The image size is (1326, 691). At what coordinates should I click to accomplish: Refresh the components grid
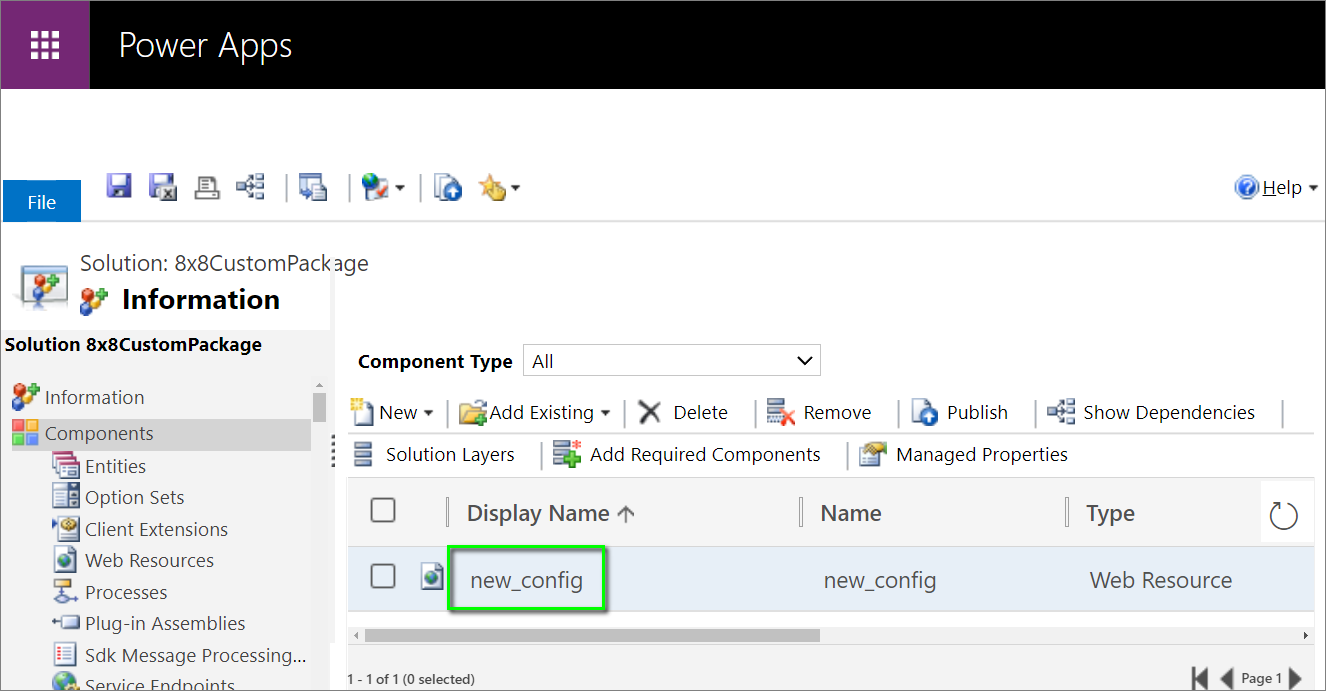click(x=1283, y=515)
